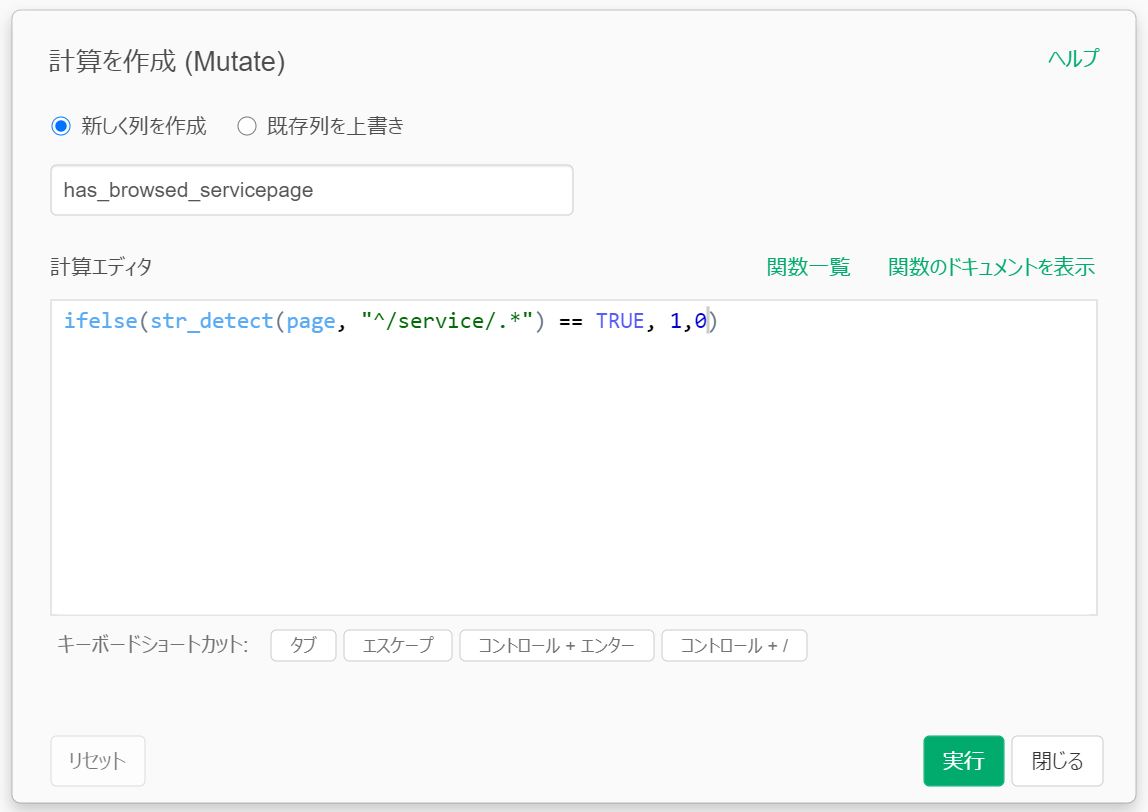Open 関数のドキュメントを表示 link
The image size is (1148, 812).
coord(991,267)
